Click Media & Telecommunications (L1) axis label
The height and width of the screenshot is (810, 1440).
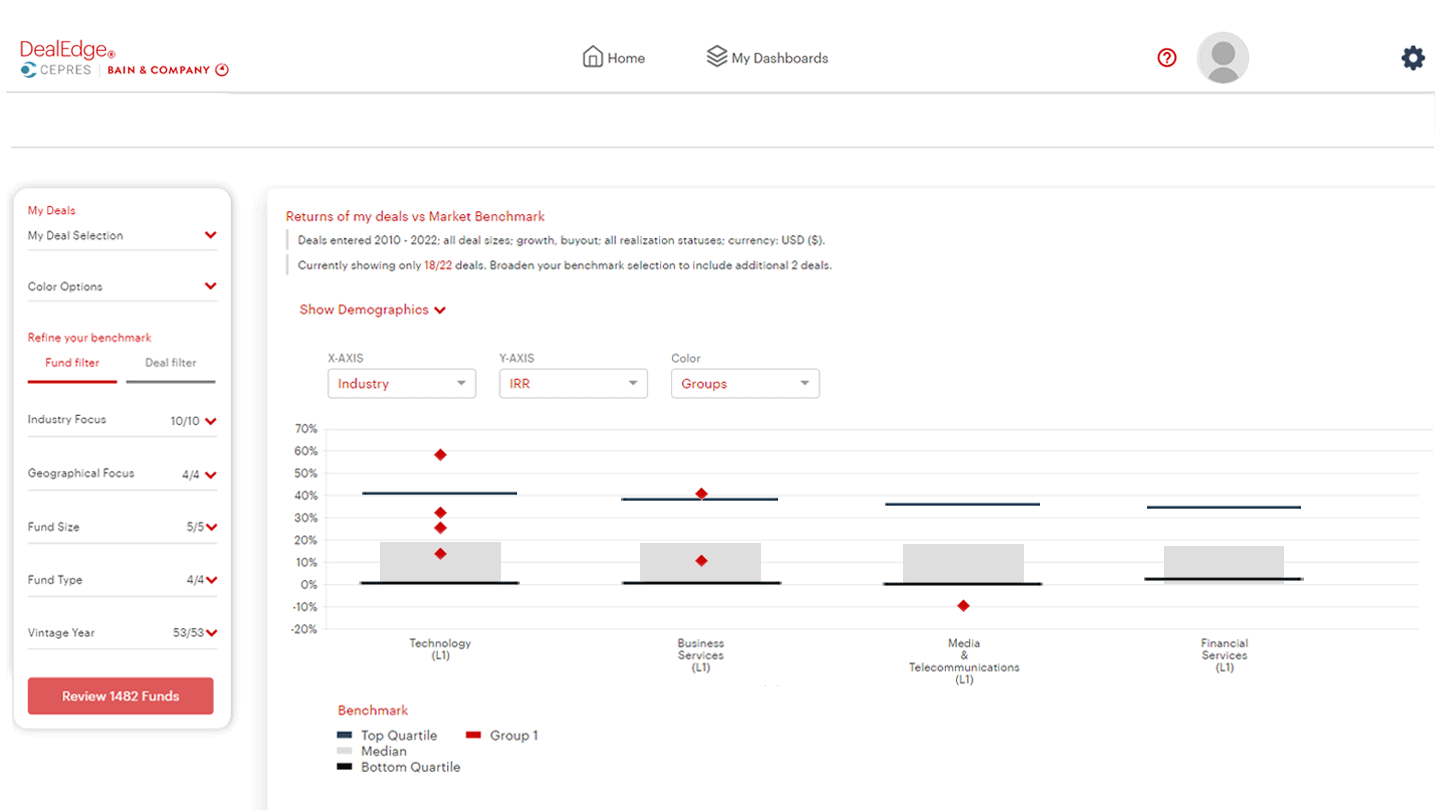964,662
